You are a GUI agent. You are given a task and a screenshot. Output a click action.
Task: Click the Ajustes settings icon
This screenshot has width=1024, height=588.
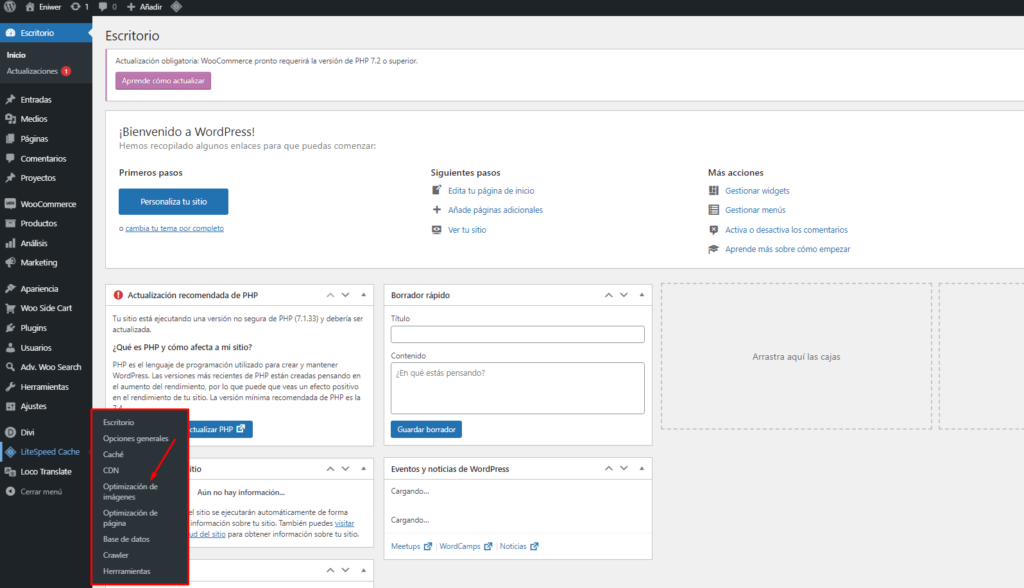(10, 406)
